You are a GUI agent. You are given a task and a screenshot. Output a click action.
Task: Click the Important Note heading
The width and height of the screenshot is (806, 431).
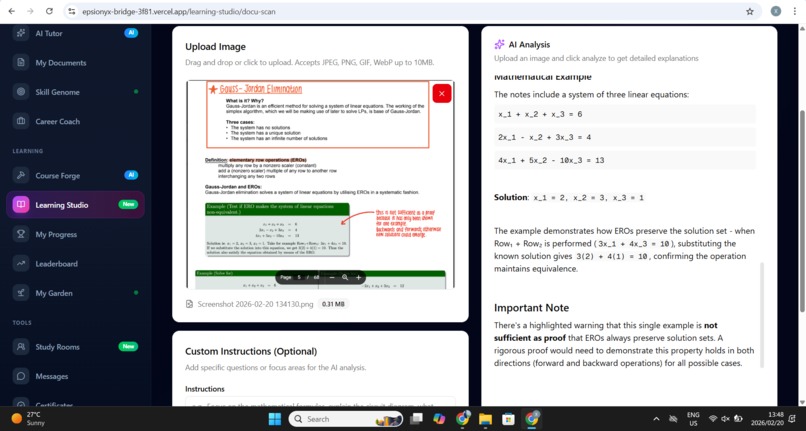pos(532,308)
